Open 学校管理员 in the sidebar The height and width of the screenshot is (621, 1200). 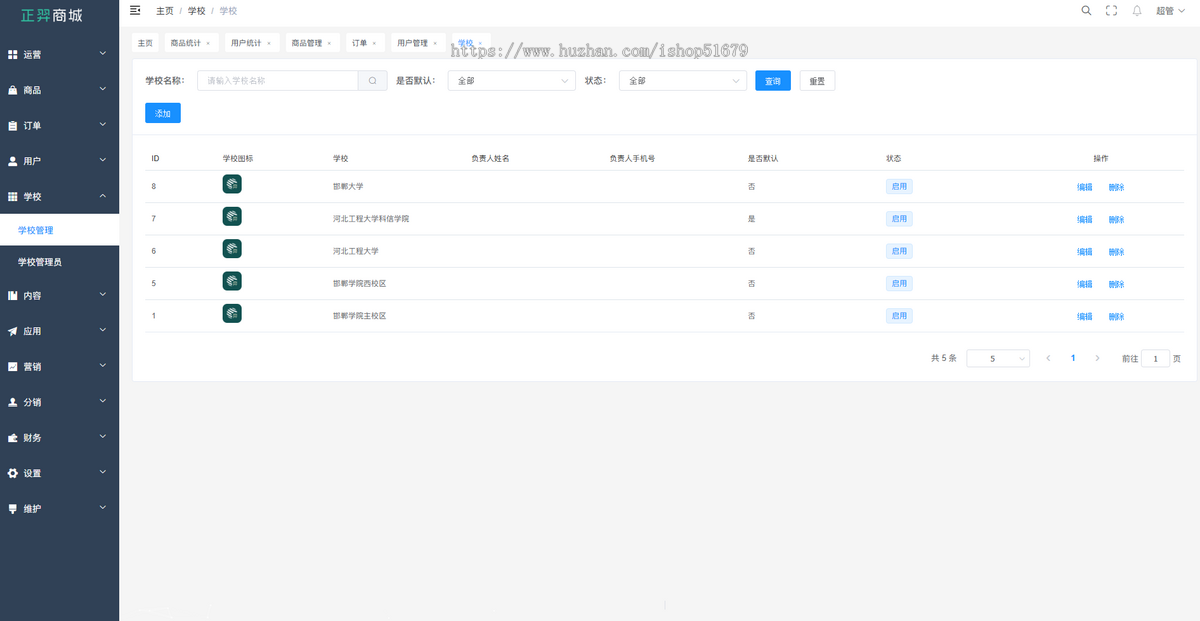point(40,262)
